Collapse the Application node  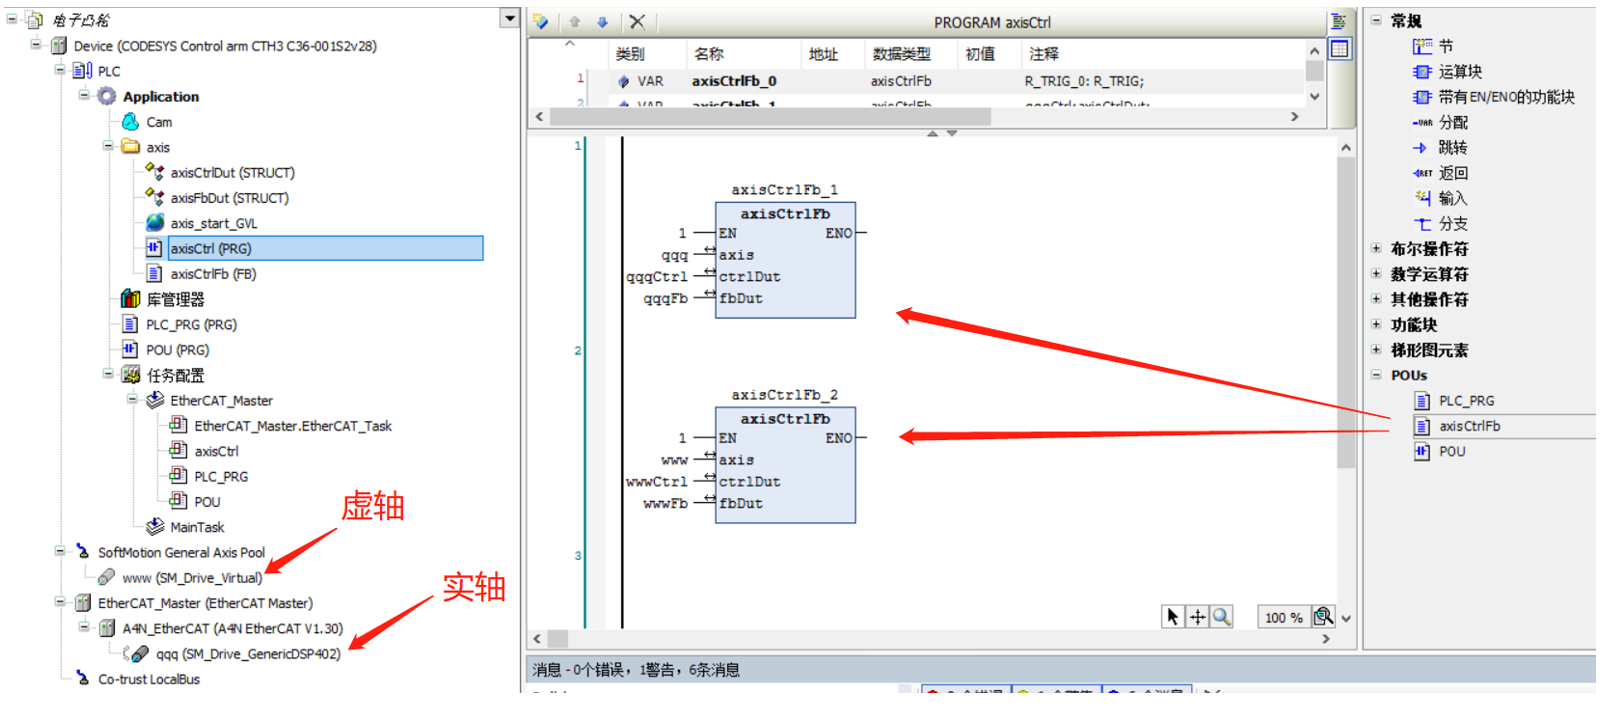coord(84,96)
